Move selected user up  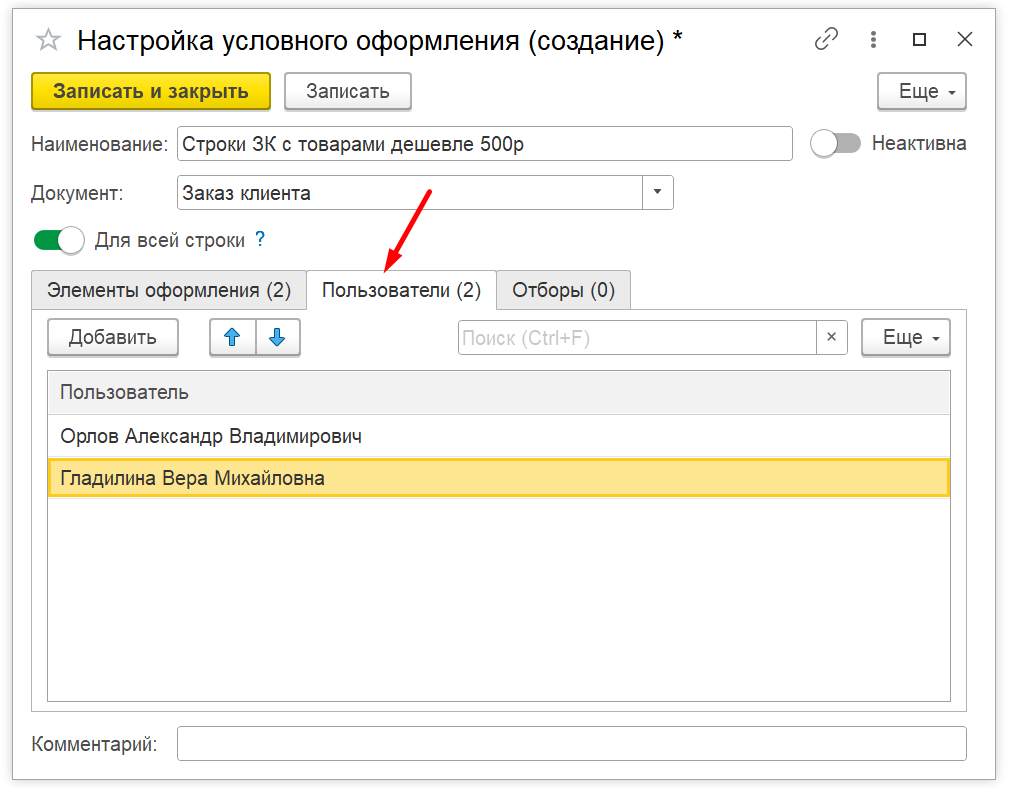(x=232, y=337)
